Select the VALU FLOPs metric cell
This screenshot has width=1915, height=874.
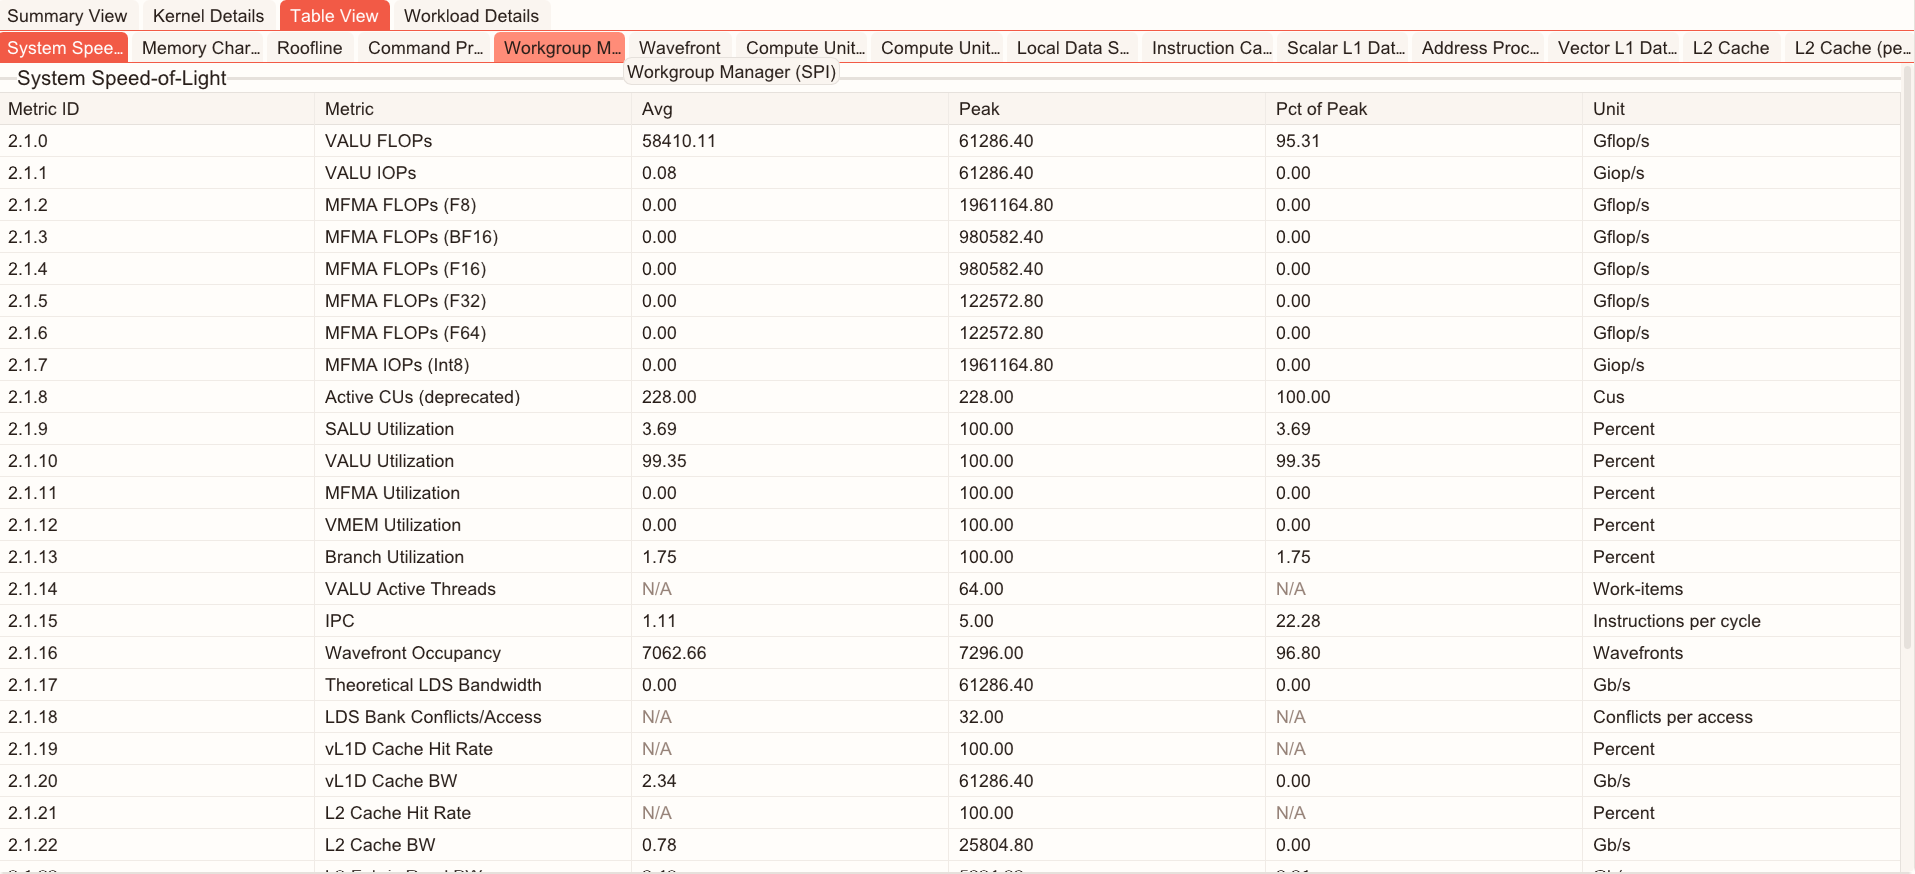pyautogui.click(x=378, y=141)
